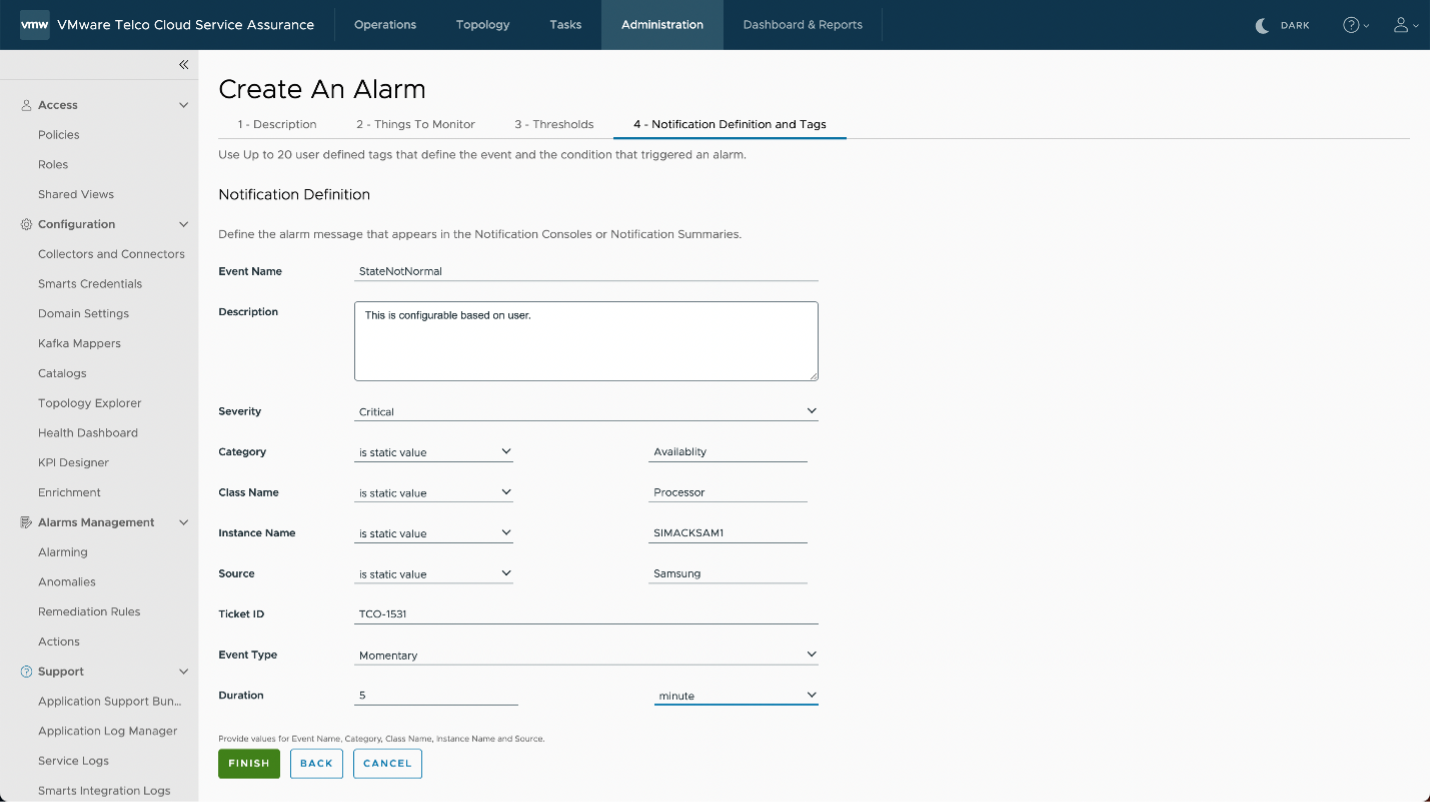The height and width of the screenshot is (806, 1430).
Task: Collapse the Support section chevron
Action: [x=184, y=672]
